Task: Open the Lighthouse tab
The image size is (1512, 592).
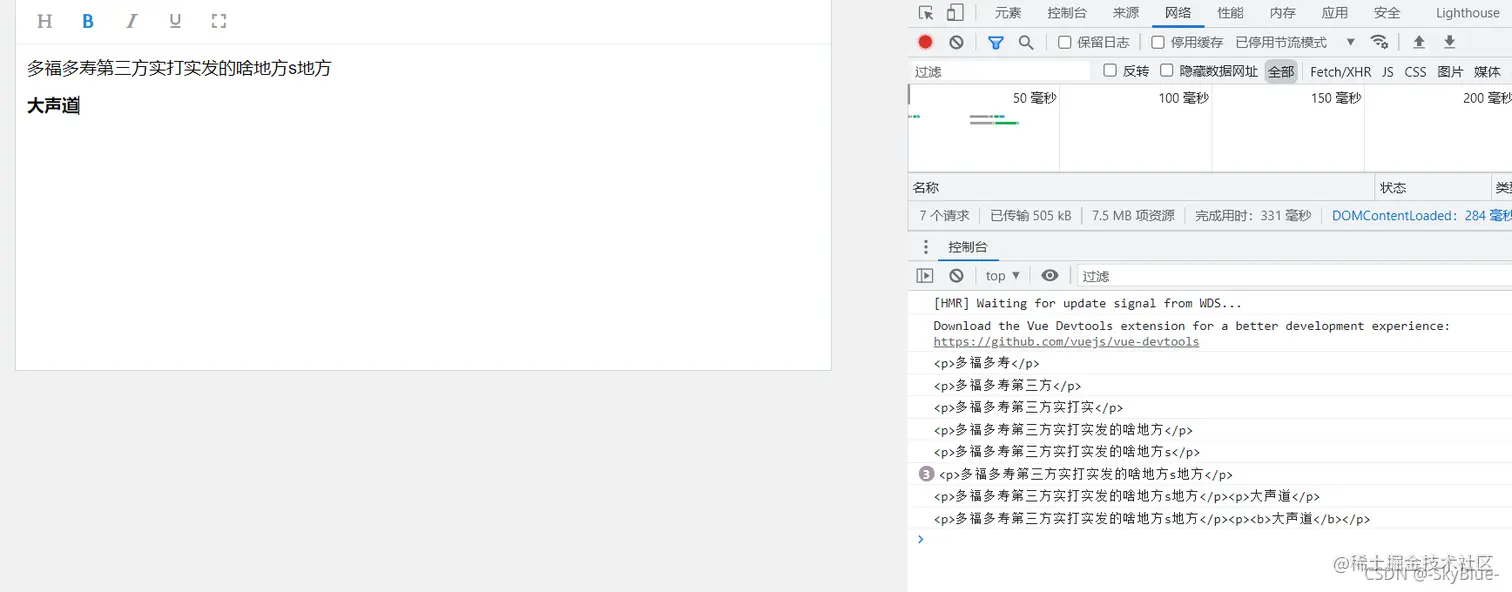Action: 1467,13
